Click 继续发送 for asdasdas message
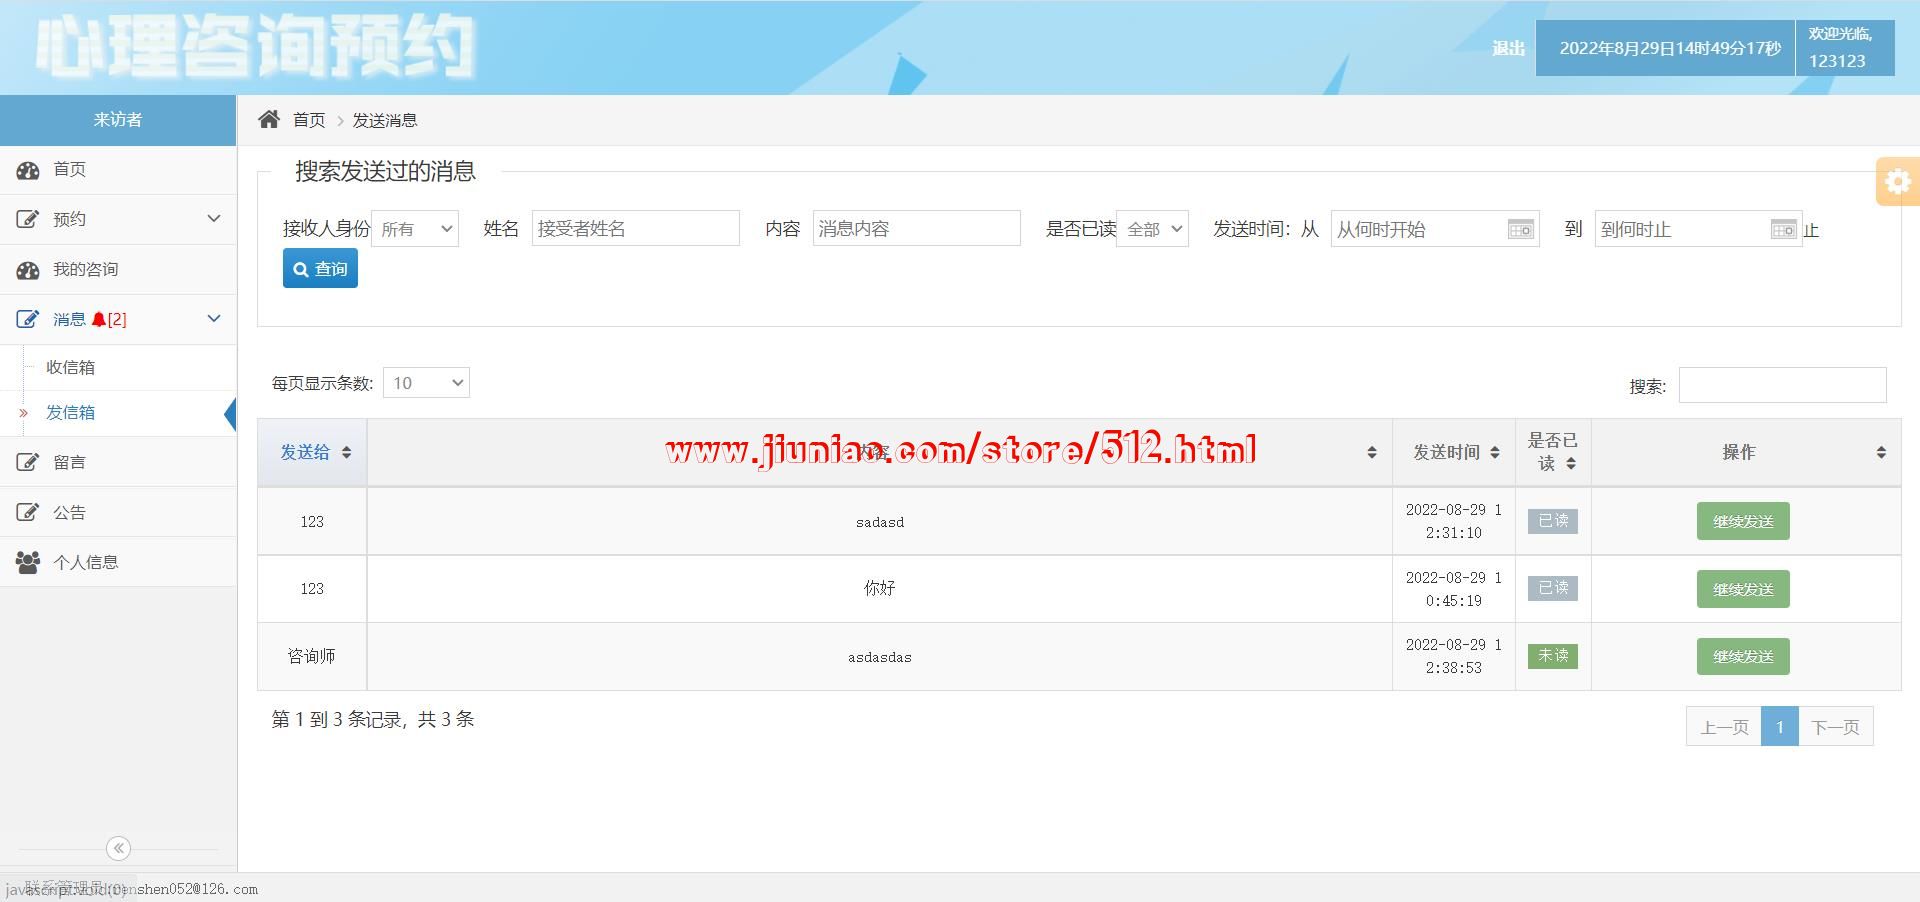This screenshot has width=1920, height=902. [1743, 657]
